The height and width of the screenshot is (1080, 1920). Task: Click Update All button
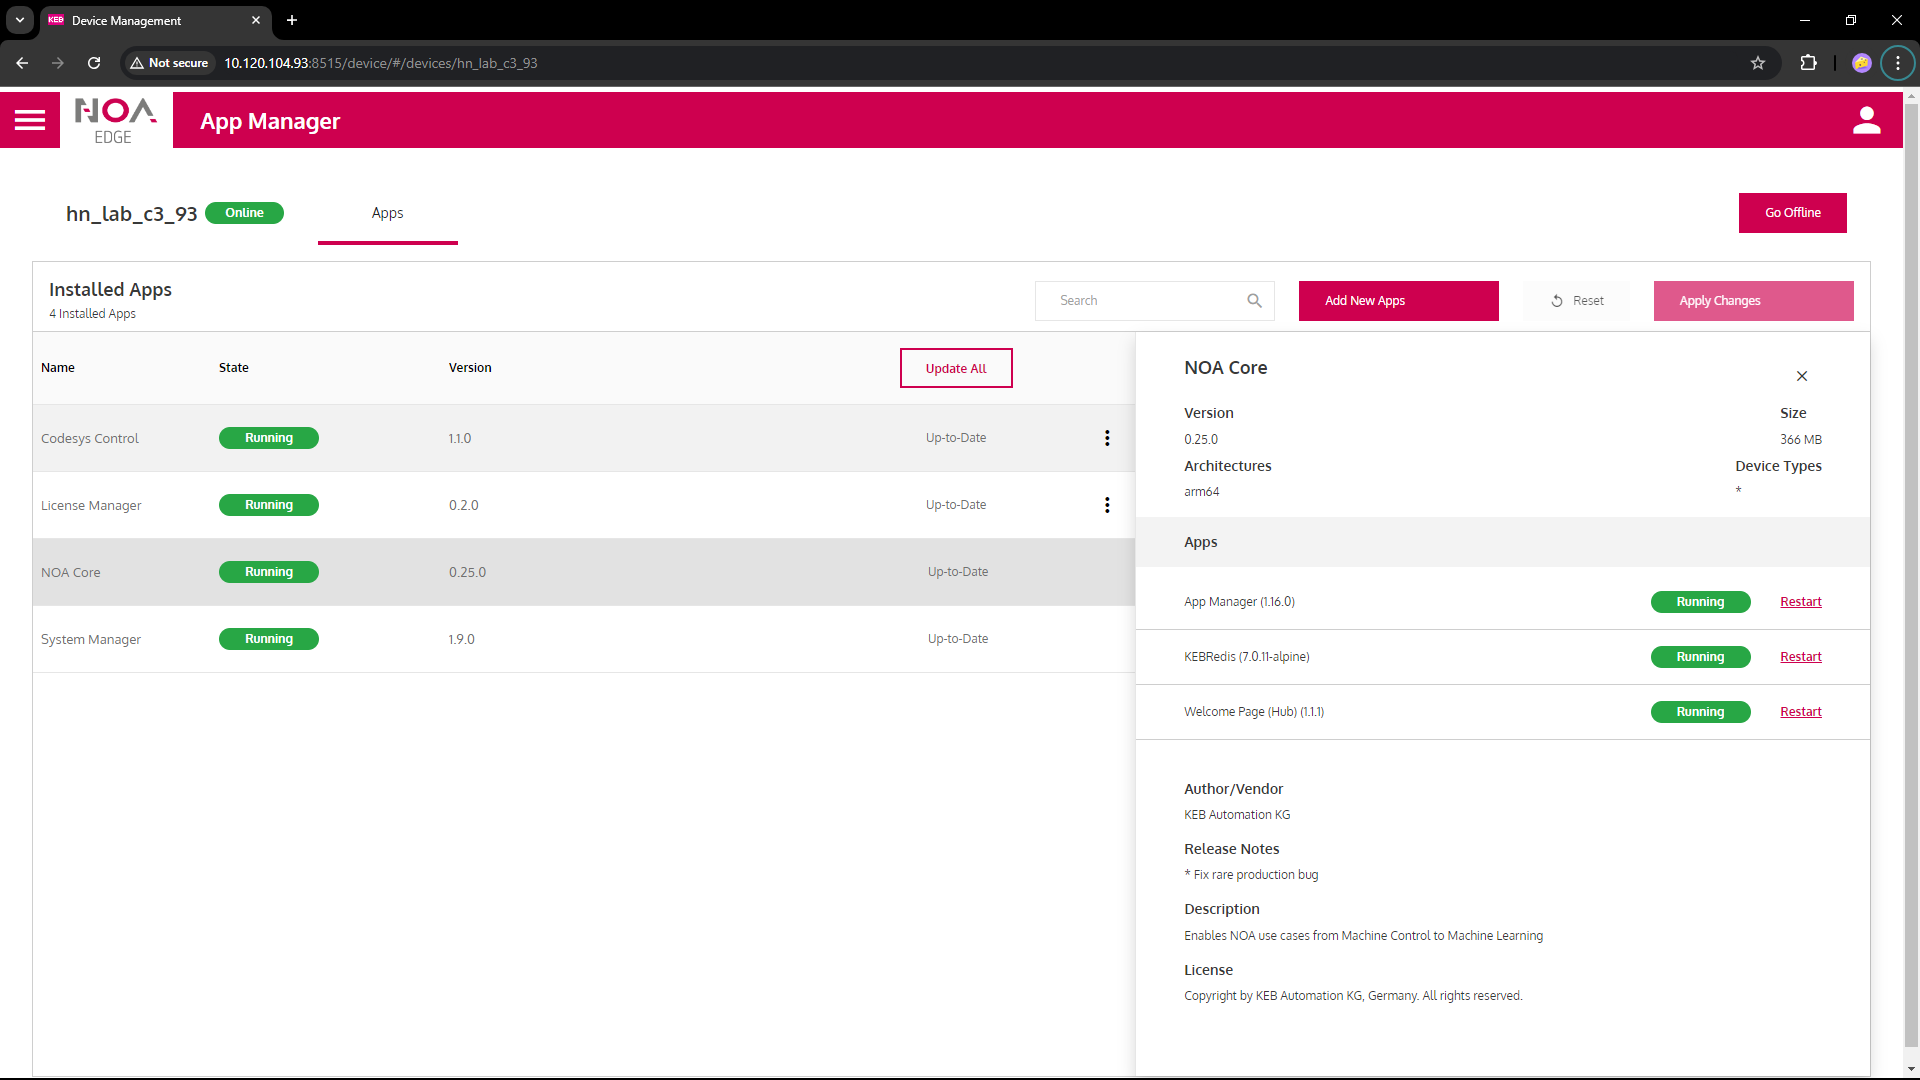(x=955, y=368)
